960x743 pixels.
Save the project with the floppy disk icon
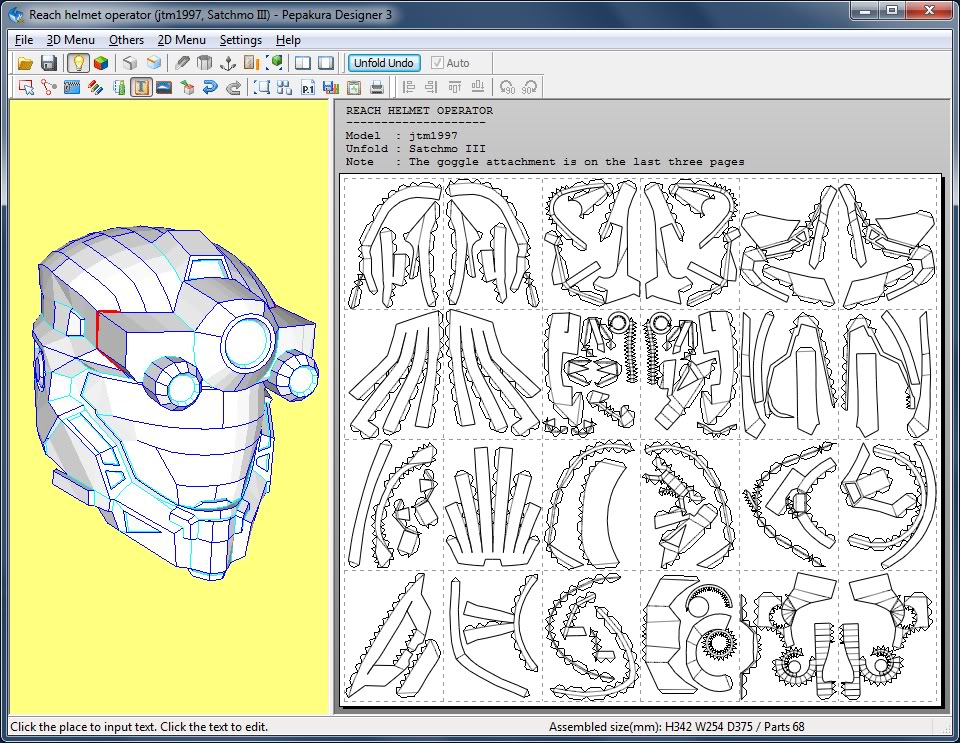coord(48,63)
